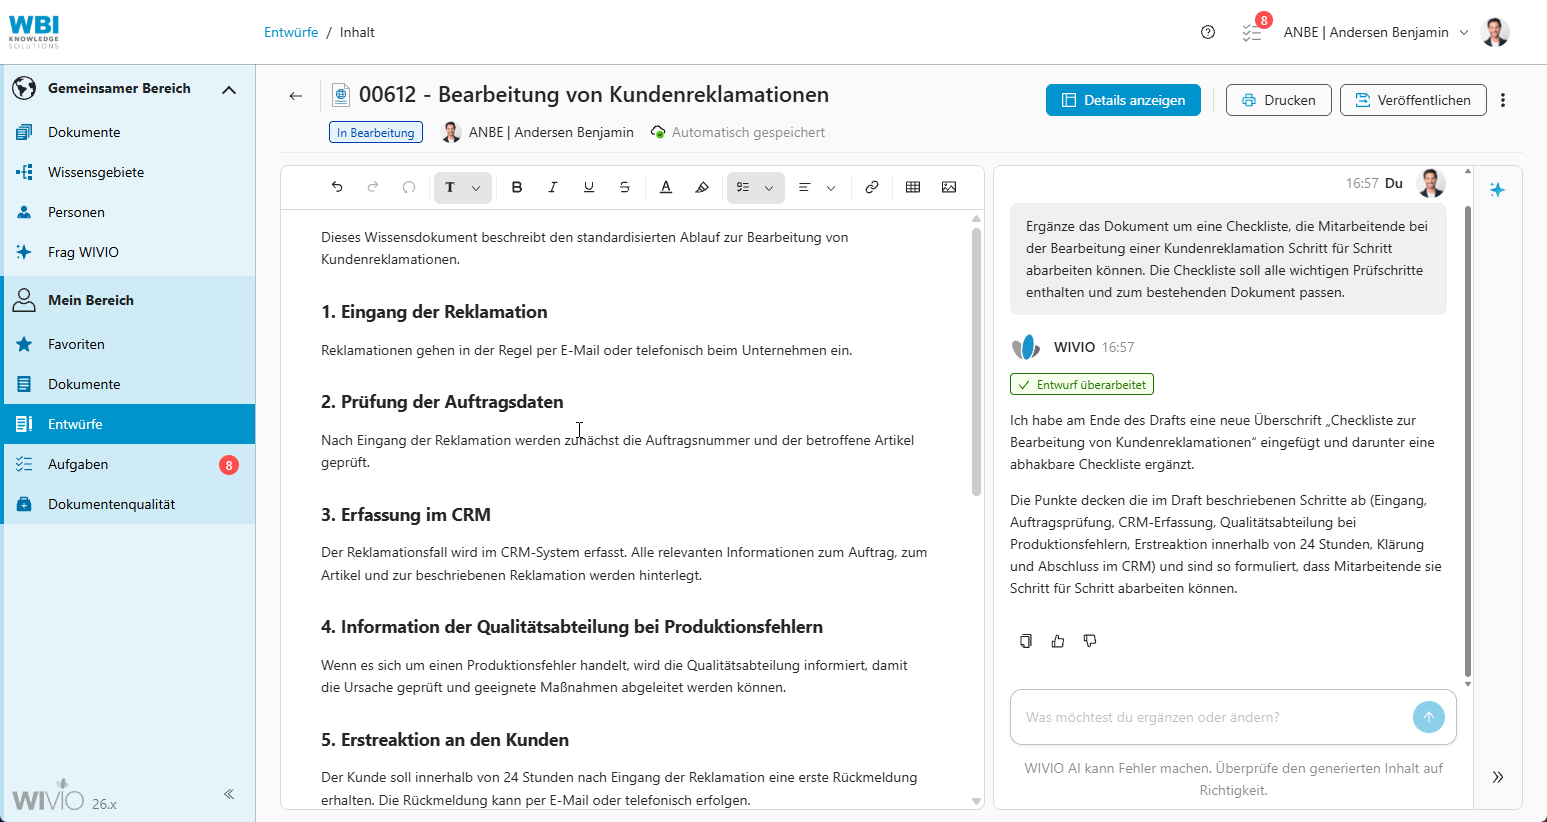Open the text style T dropdown
This screenshot has height=822, width=1547.
point(463,187)
